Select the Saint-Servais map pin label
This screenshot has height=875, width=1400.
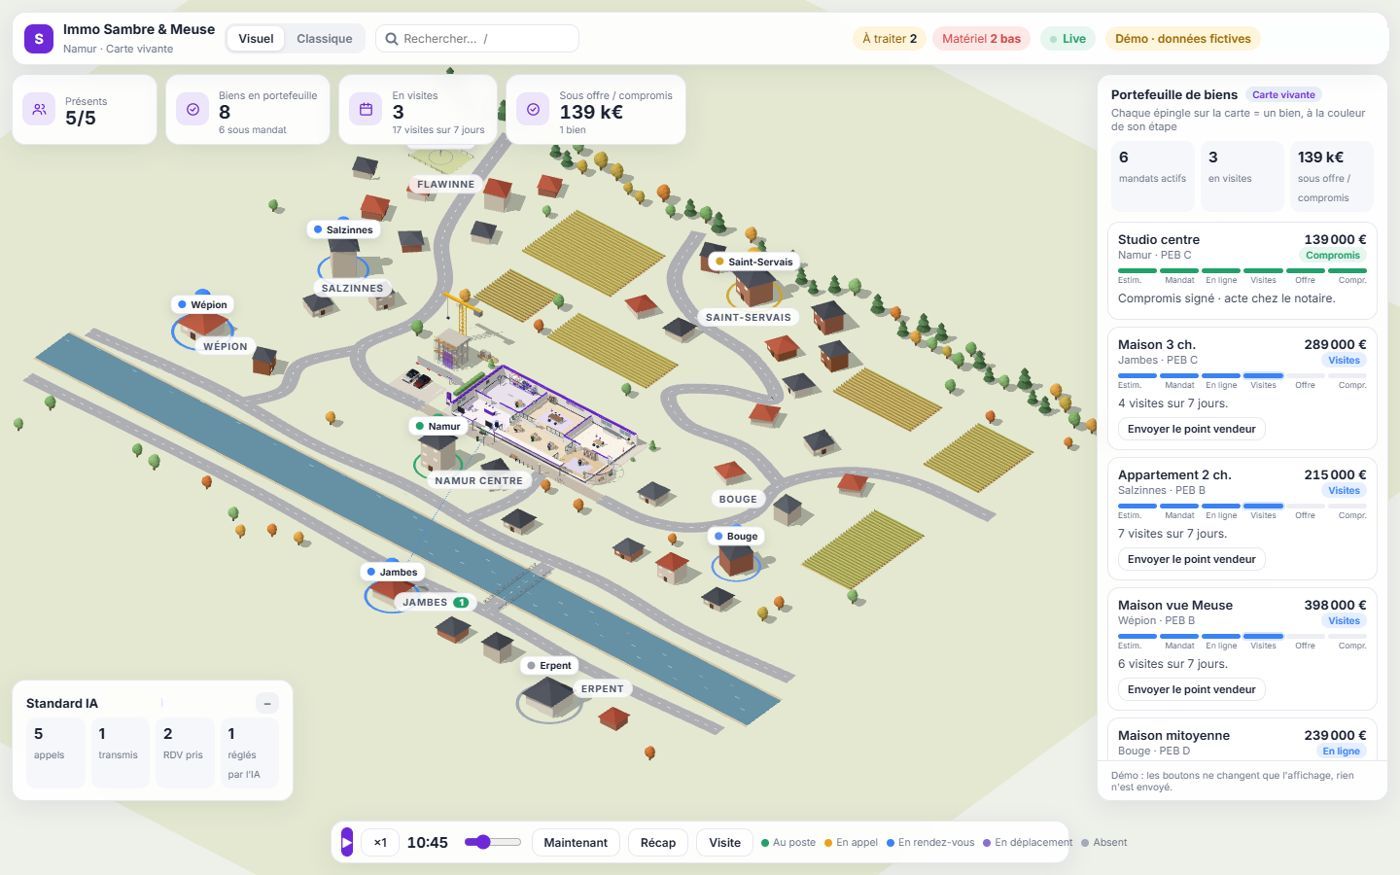(754, 262)
